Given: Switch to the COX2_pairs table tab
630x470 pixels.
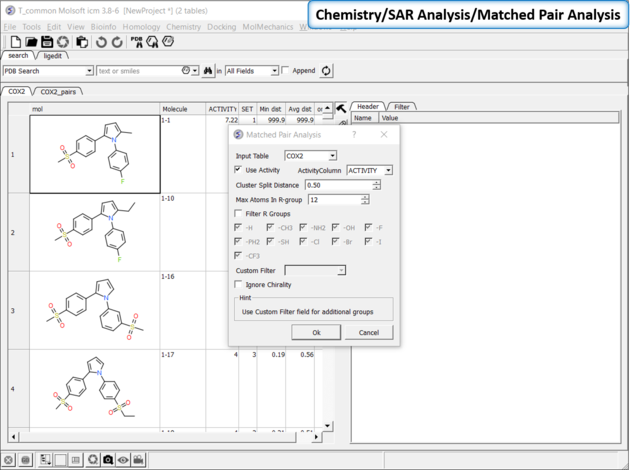Looking at the screenshot, I should pos(60,91).
